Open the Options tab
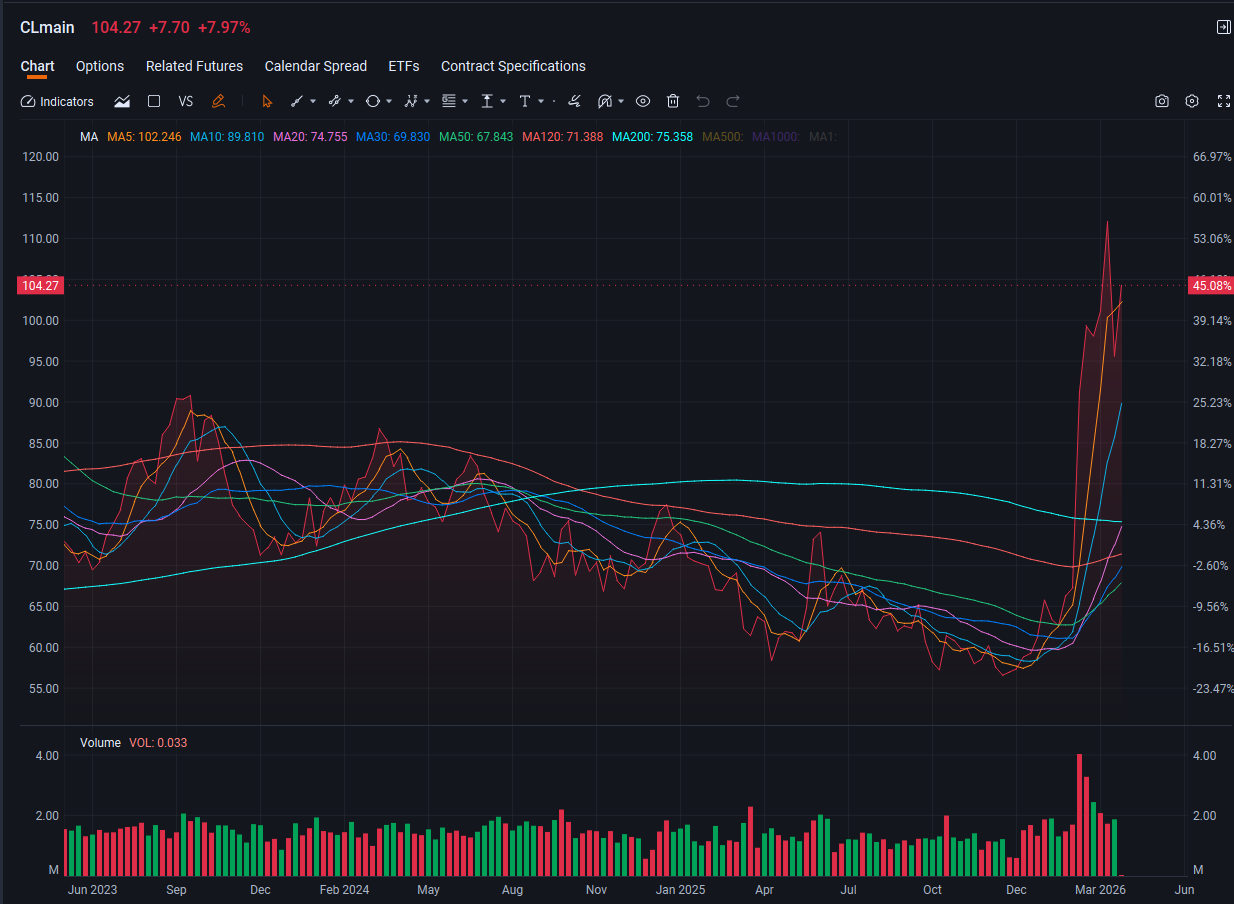 (100, 66)
